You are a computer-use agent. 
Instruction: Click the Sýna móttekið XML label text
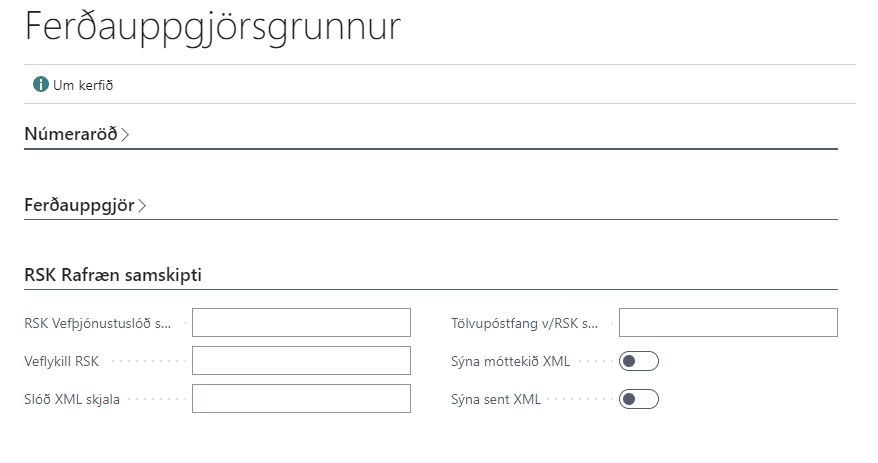(x=510, y=361)
